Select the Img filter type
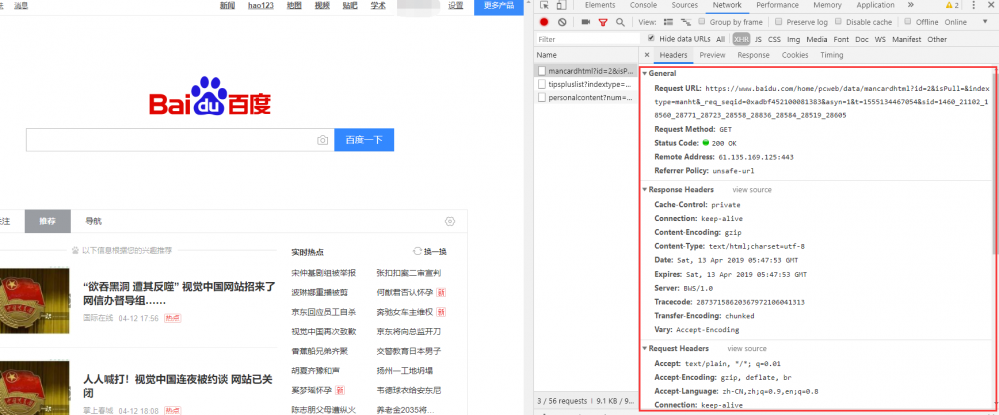This screenshot has height=415, width=999. [793, 39]
